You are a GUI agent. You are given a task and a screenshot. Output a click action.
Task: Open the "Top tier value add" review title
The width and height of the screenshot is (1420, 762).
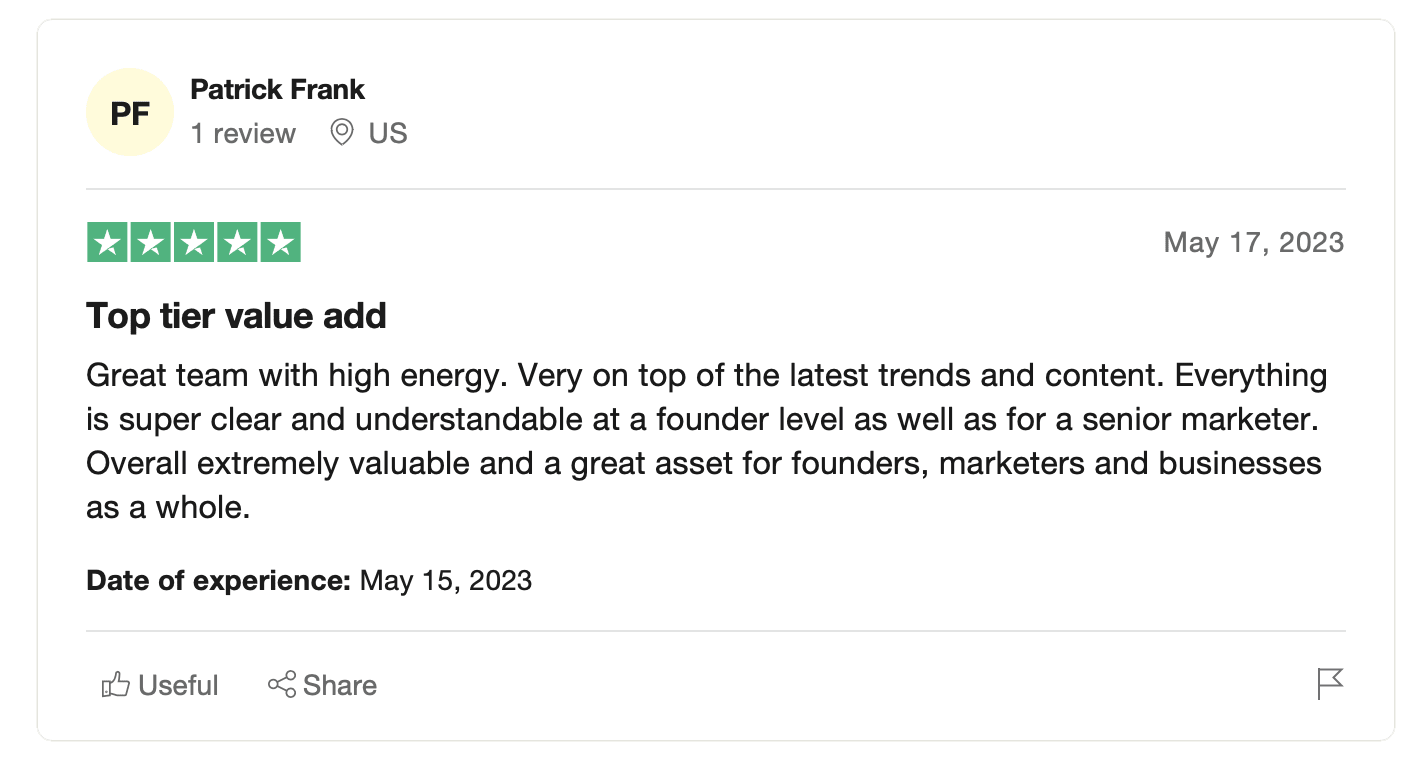tap(236, 316)
